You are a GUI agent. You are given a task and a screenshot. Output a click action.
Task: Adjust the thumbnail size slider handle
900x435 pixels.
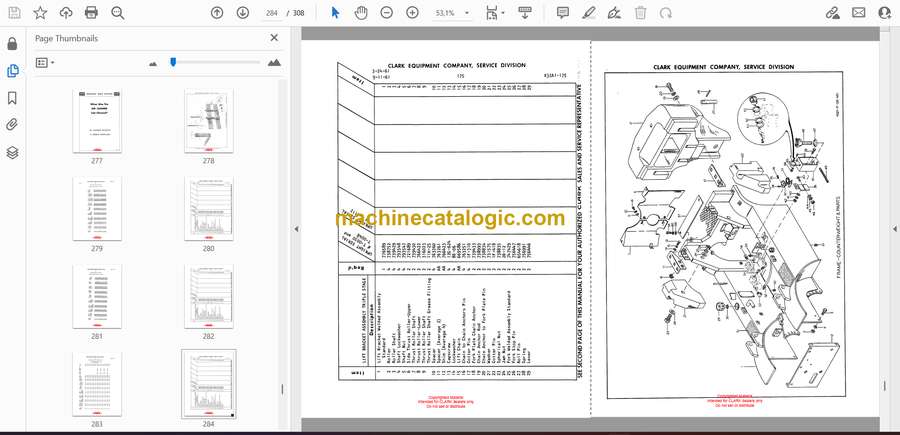tap(173, 62)
